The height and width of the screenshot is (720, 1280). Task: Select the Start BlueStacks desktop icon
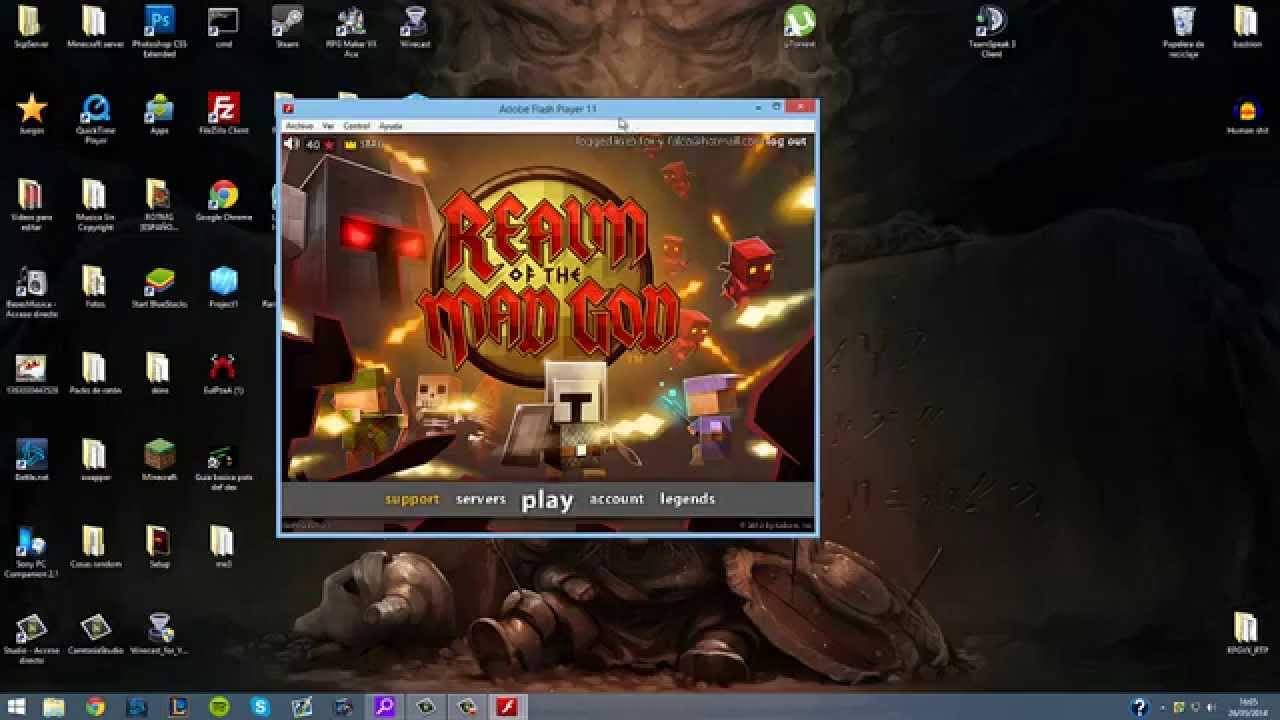coord(159,287)
